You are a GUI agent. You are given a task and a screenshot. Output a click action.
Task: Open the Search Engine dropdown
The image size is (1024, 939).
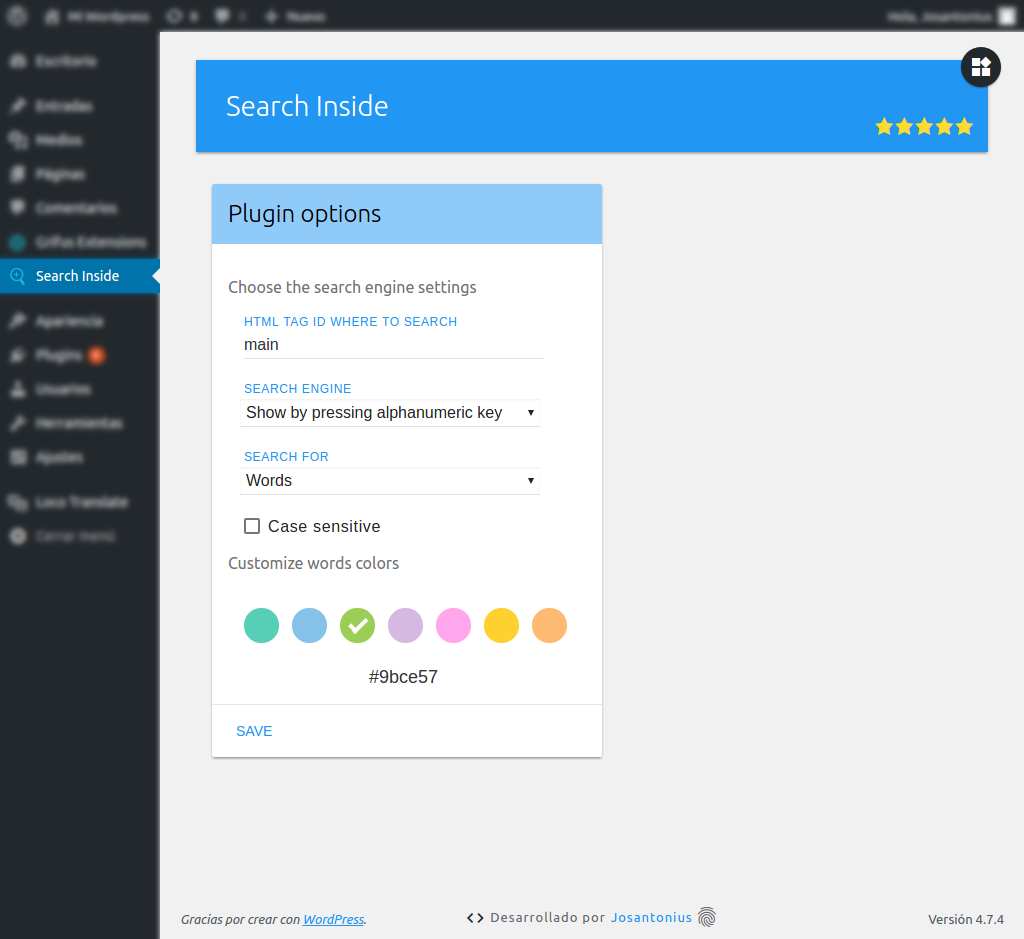point(390,413)
